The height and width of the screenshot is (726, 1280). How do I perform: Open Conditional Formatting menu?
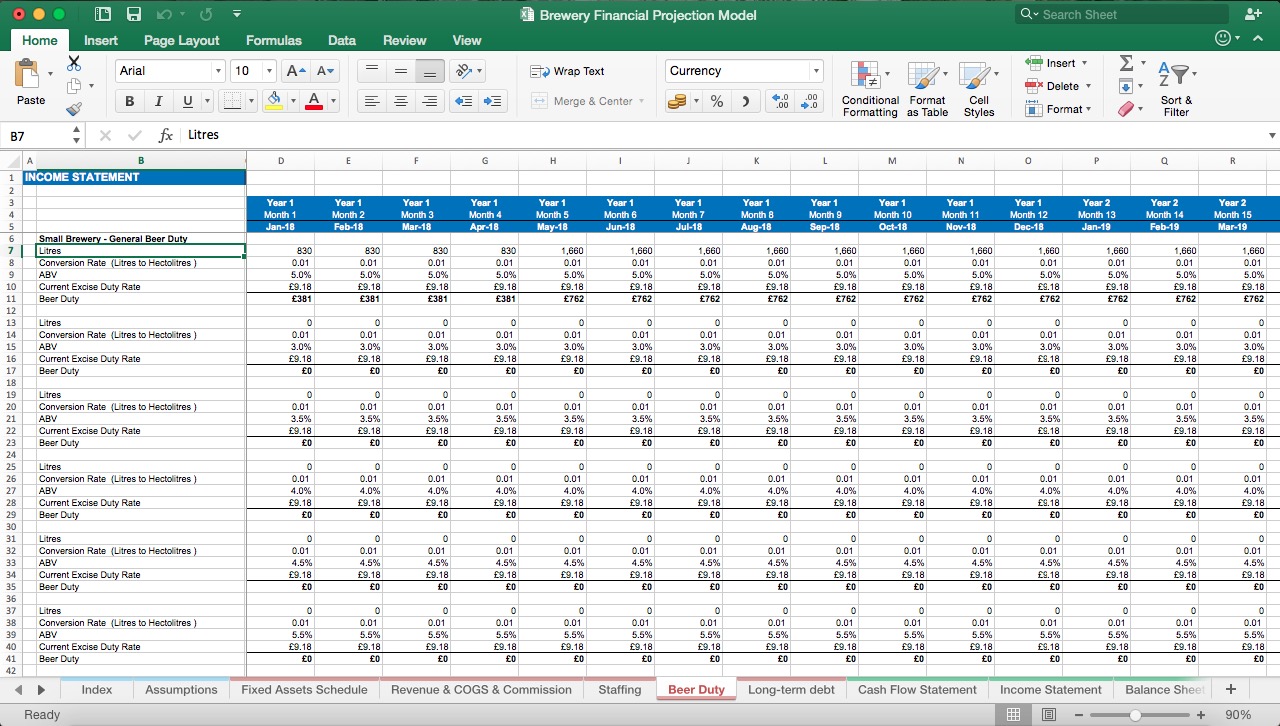point(870,88)
